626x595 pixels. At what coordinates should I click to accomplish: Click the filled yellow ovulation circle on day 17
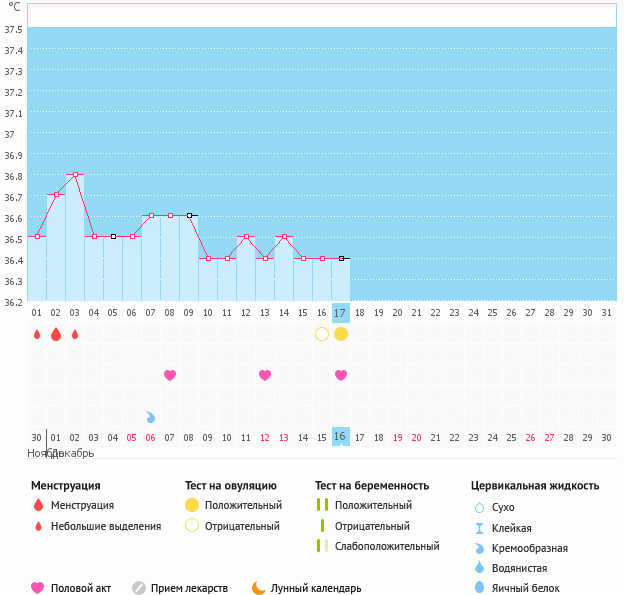pyautogui.click(x=341, y=334)
